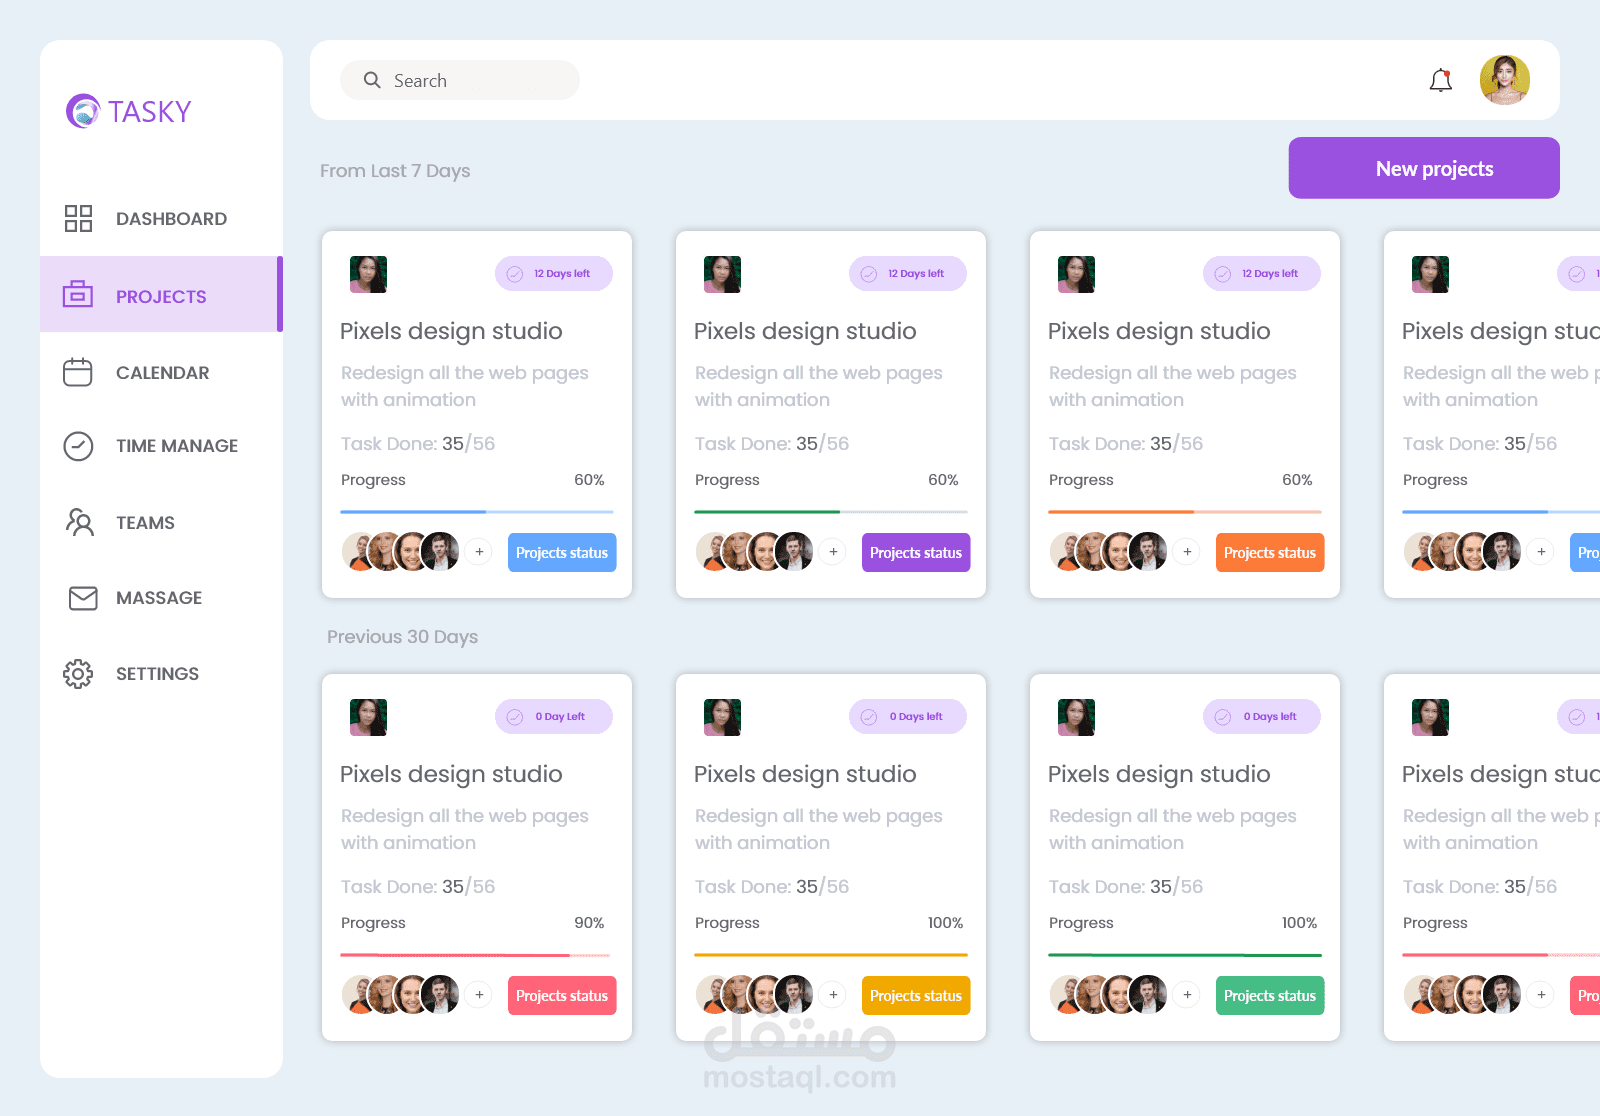Click 12 Days left badge on green-progress card
Image resolution: width=1600 pixels, height=1116 pixels.
(x=908, y=274)
